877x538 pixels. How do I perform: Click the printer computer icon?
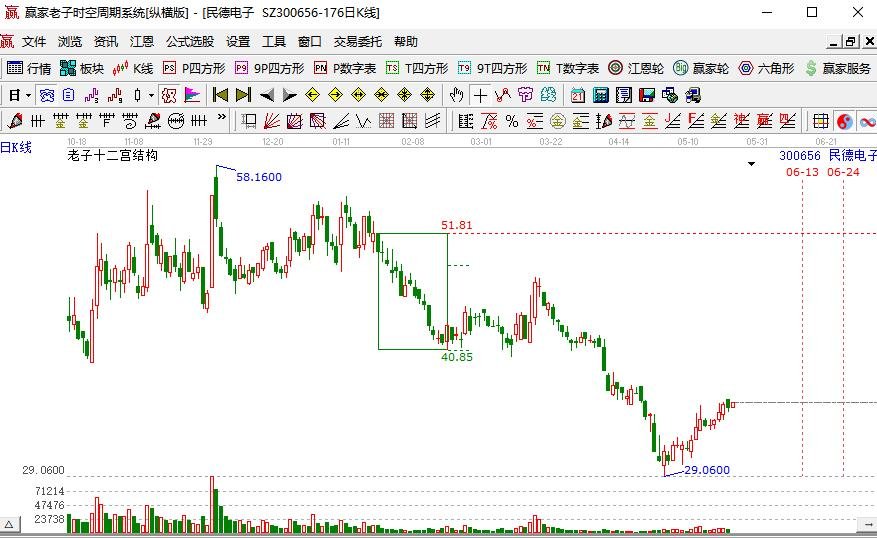pyautogui.click(x=692, y=96)
